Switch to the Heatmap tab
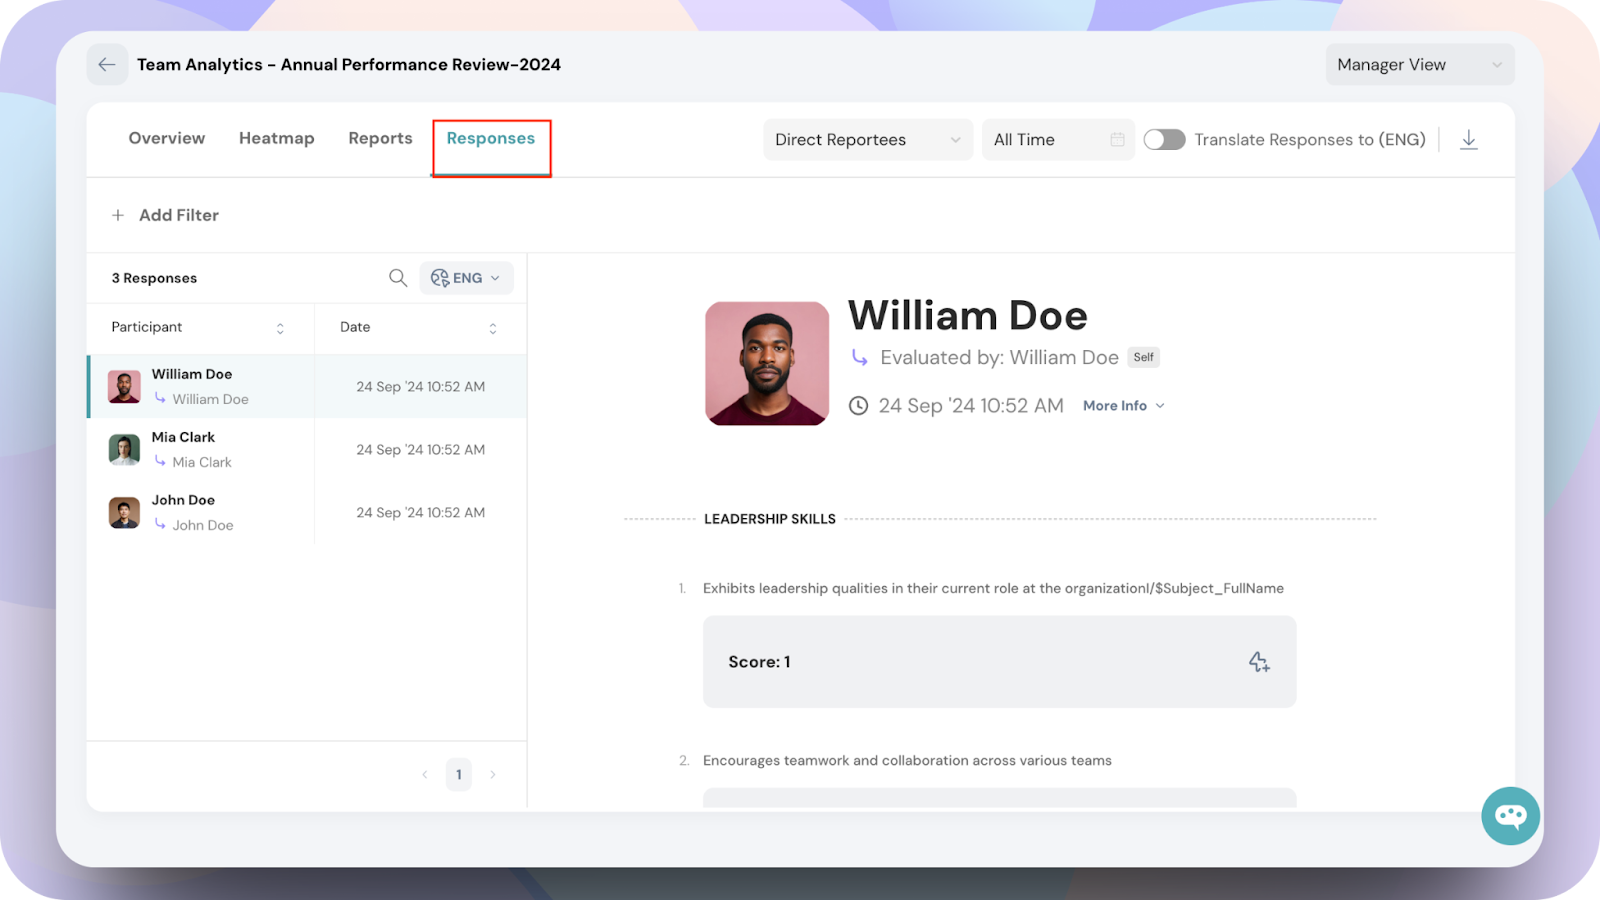 point(277,138)
